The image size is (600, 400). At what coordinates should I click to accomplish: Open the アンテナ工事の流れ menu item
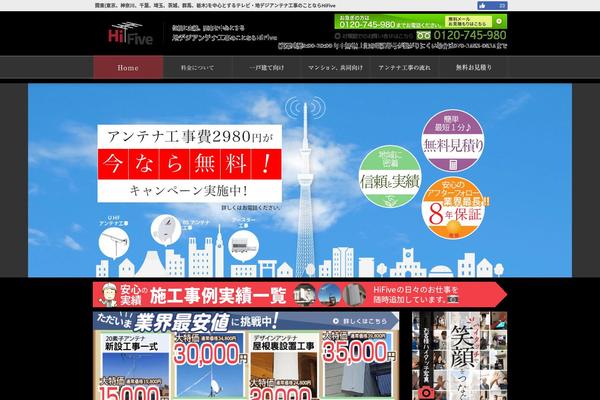pos(404,68)
